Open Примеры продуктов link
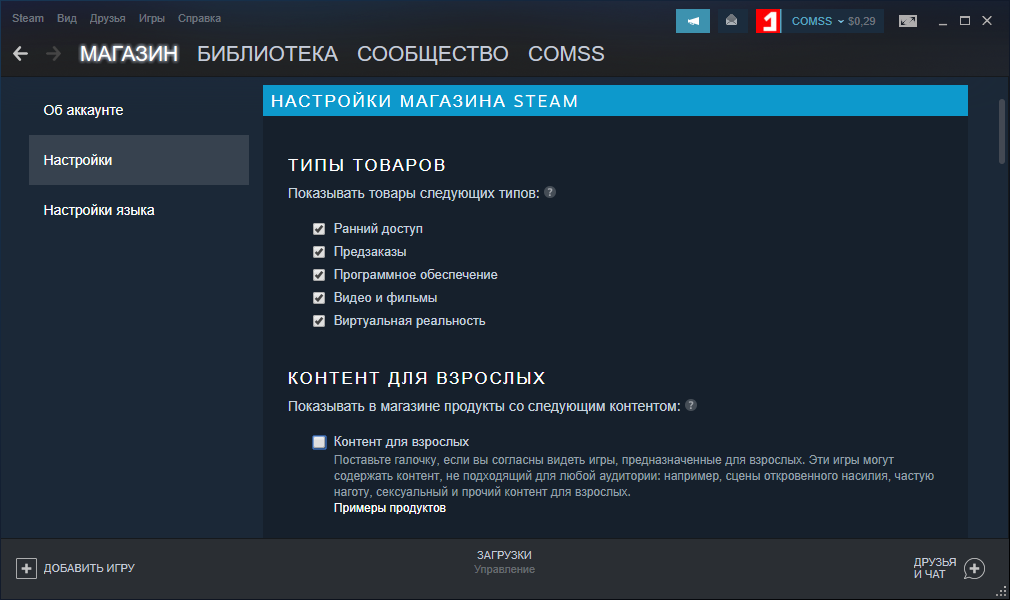 (390, 508)
